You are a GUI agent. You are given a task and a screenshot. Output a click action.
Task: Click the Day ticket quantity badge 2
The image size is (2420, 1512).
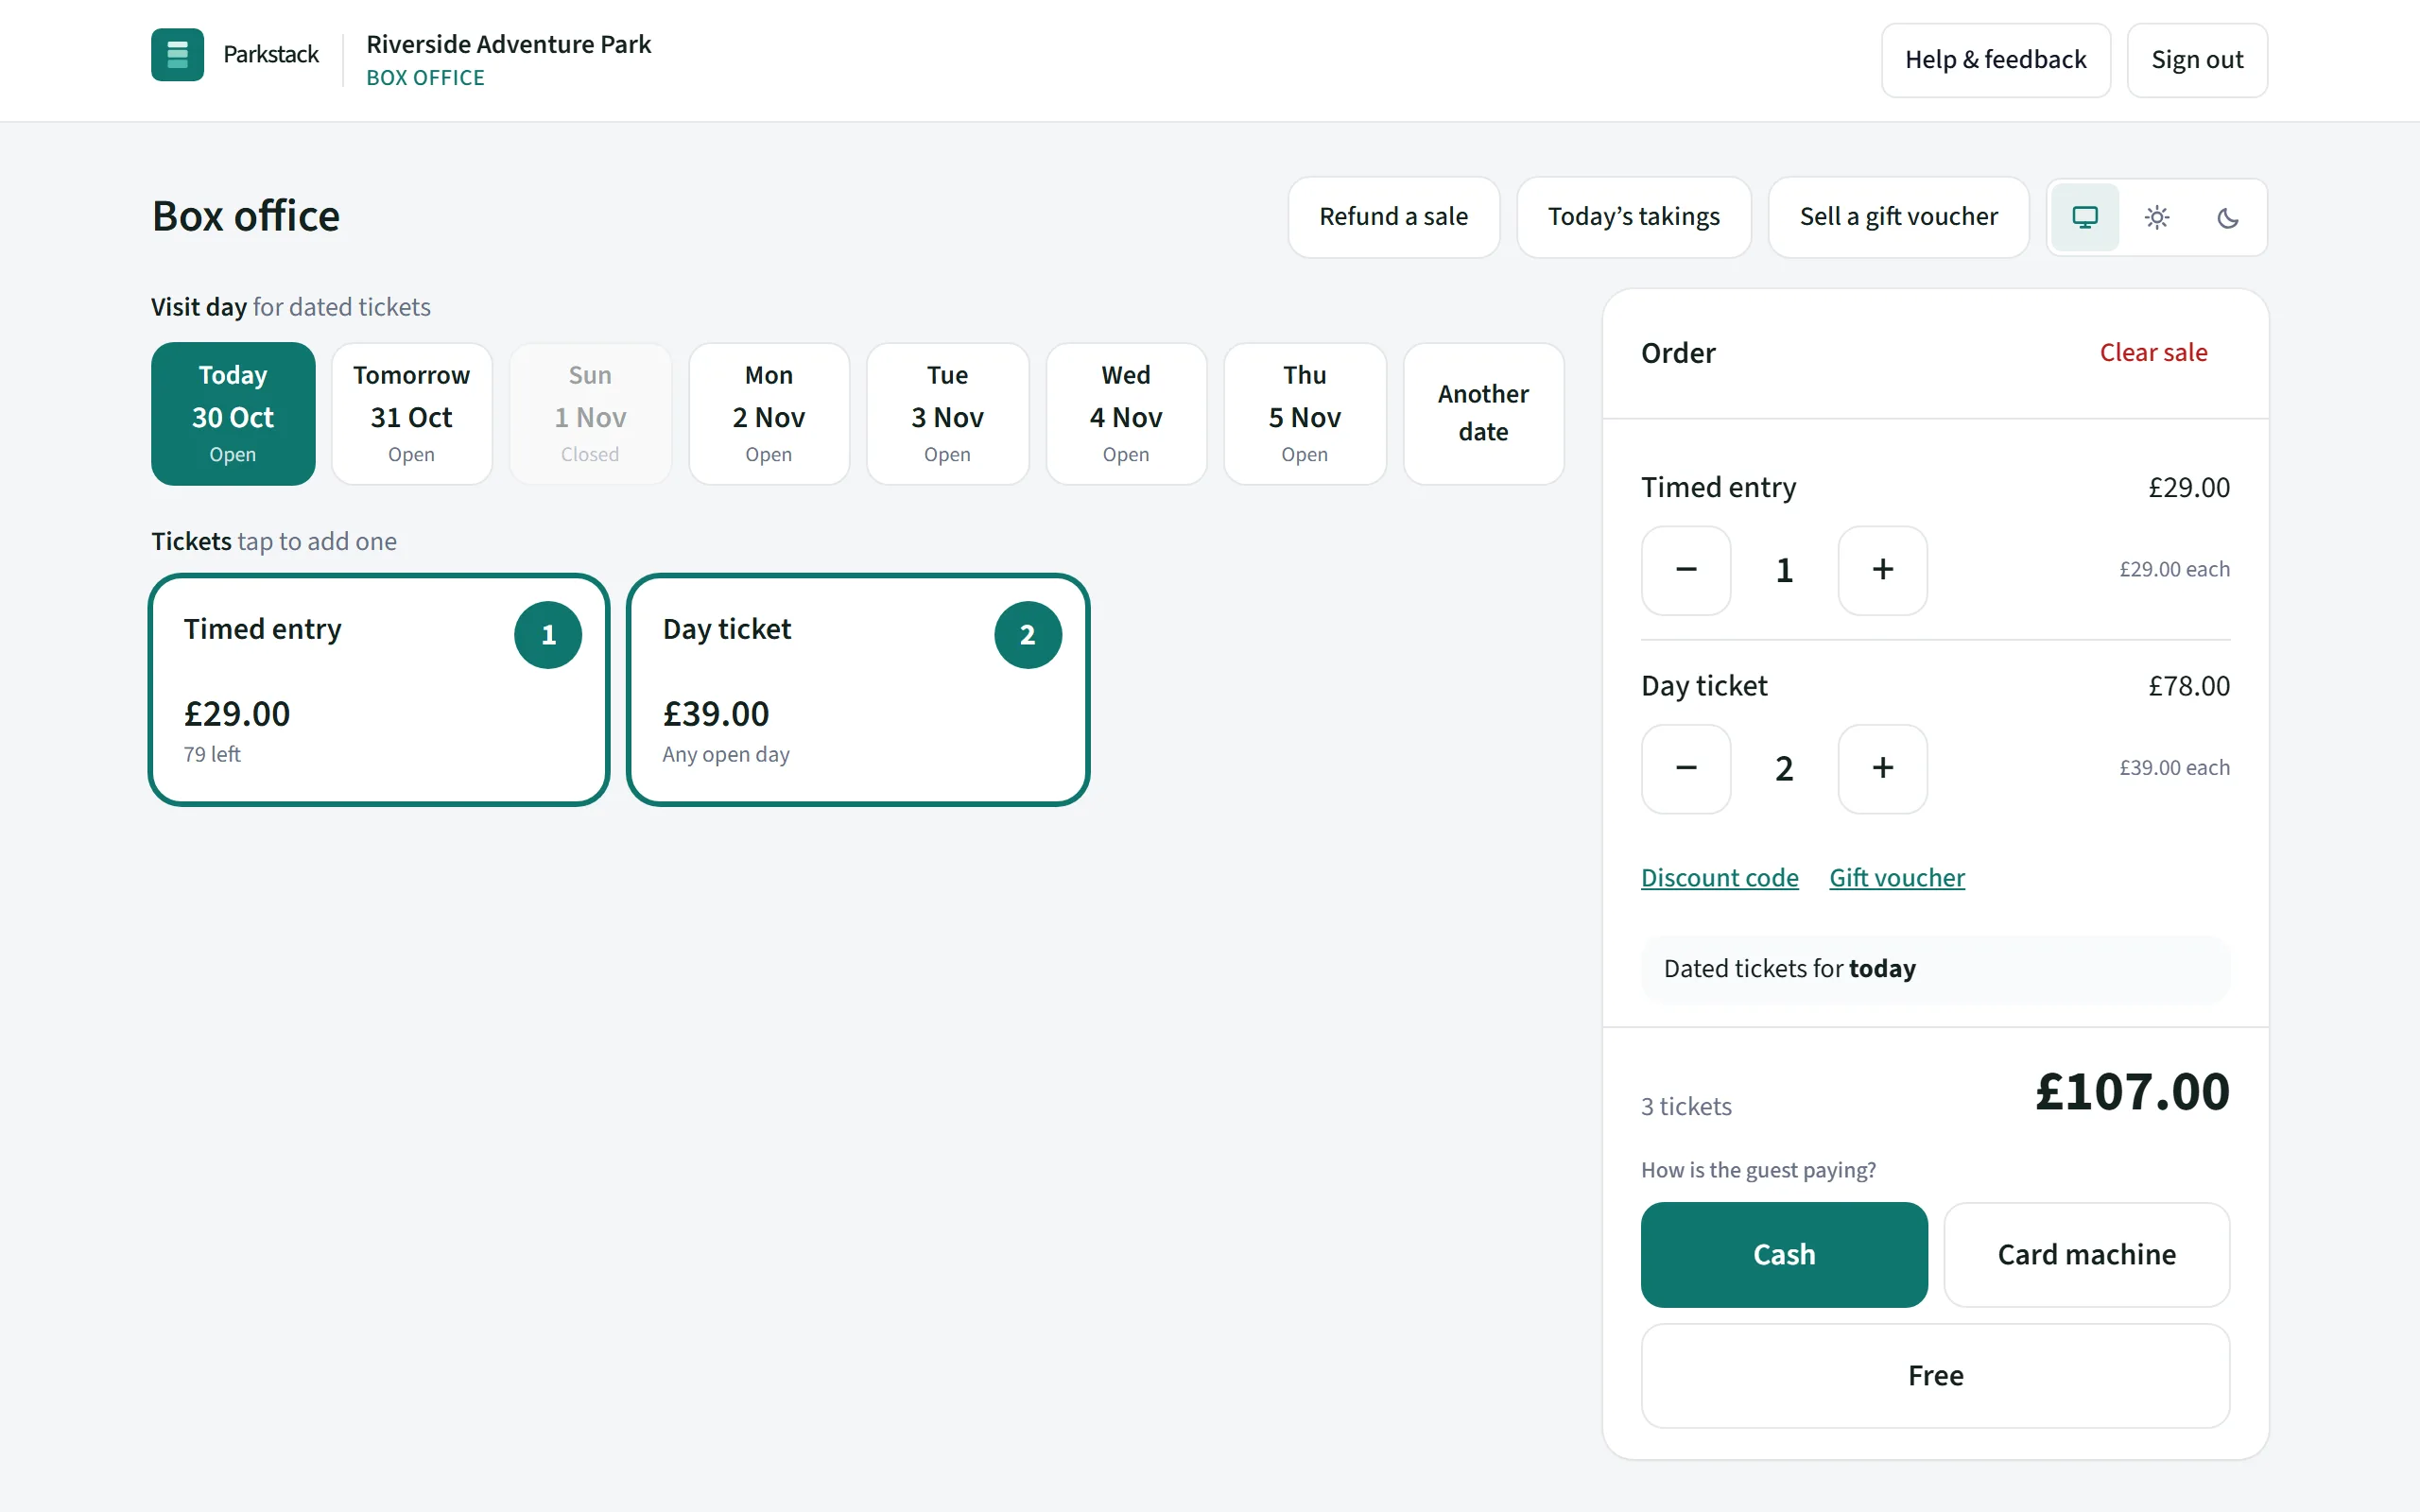pyautogui.click(x=1028, y=635)
